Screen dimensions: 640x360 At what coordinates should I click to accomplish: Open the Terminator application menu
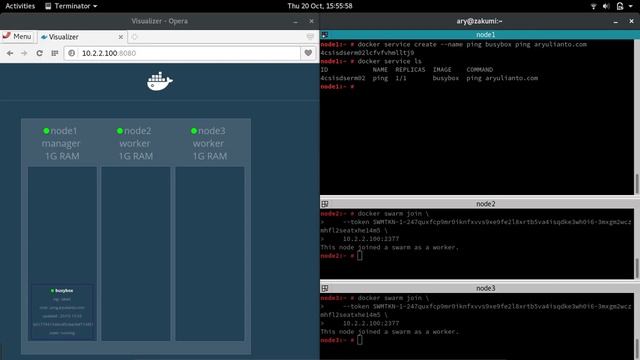(71, 6)
